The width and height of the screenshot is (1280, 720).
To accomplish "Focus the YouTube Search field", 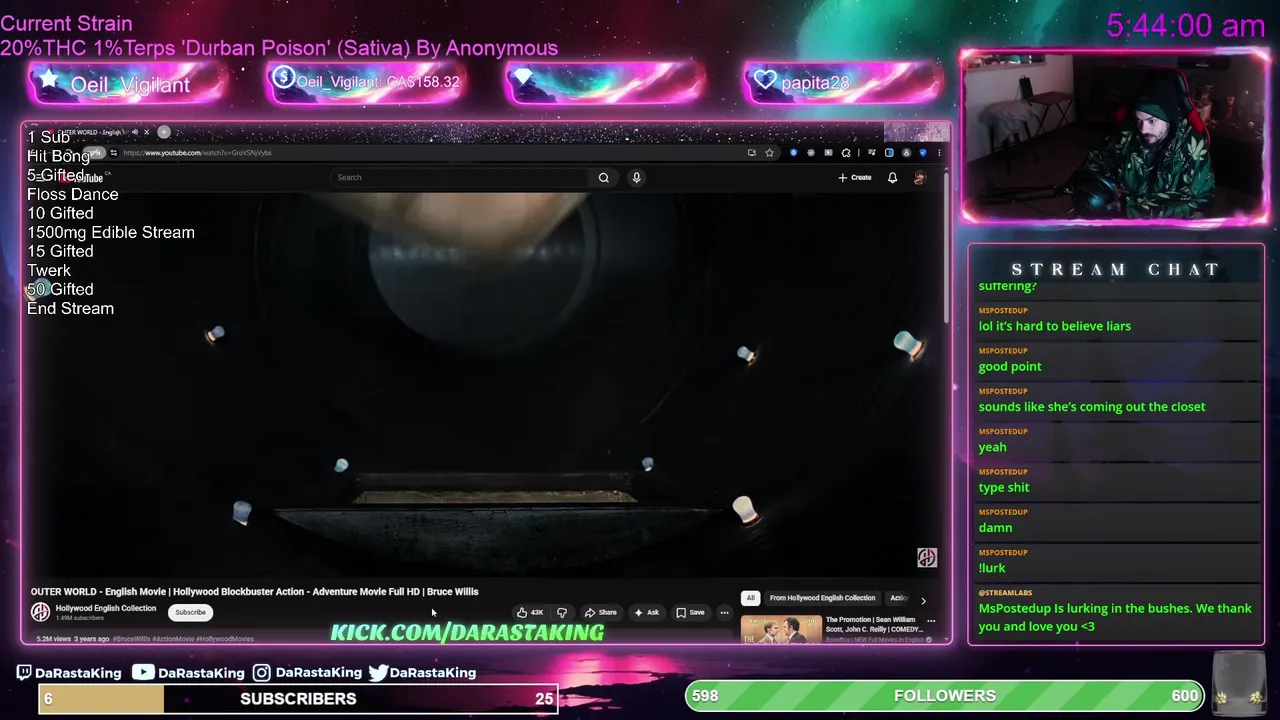I will pyautogui.click(x=460, y=177).
